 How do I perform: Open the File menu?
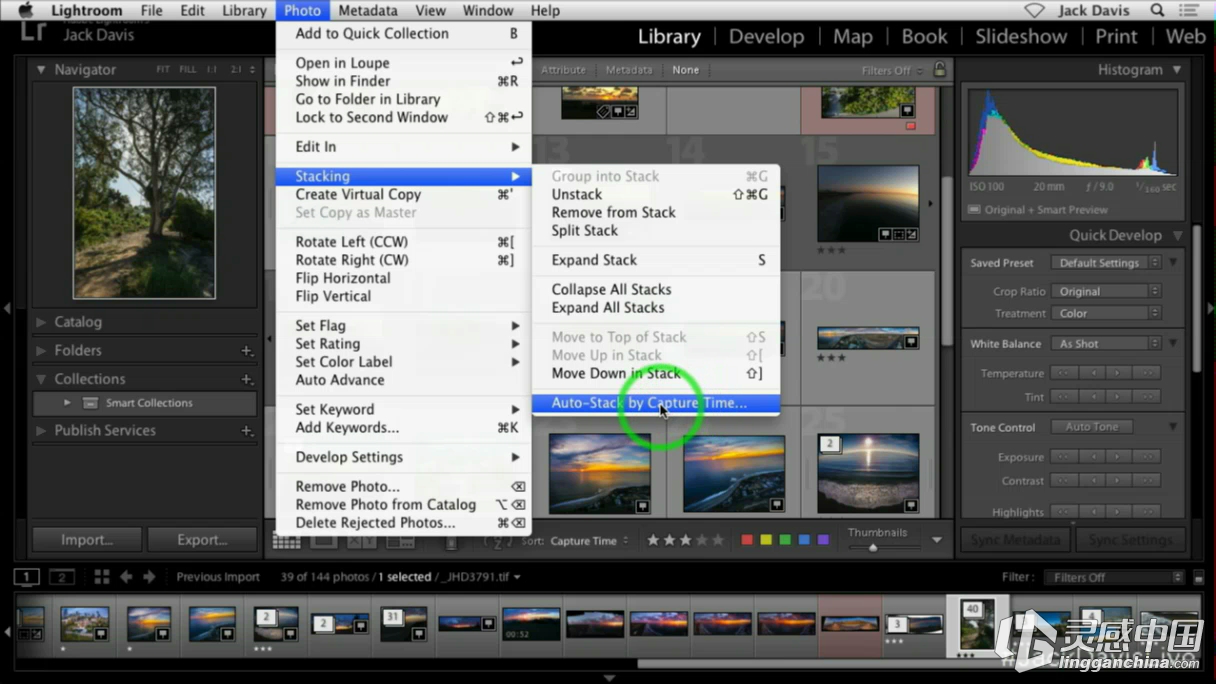tap(152, 10)
